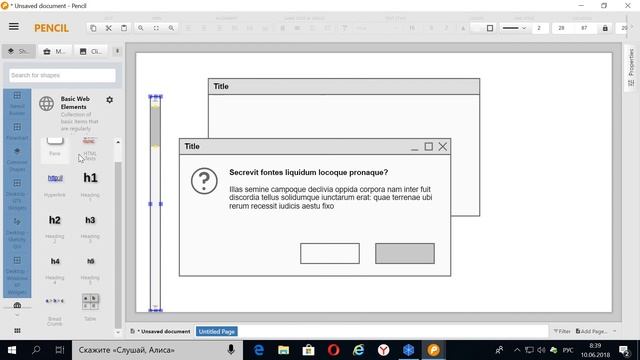The image size is (640, 360).
Task: Click the zoom in magnifier icon
Action: [x=140, y=28]
